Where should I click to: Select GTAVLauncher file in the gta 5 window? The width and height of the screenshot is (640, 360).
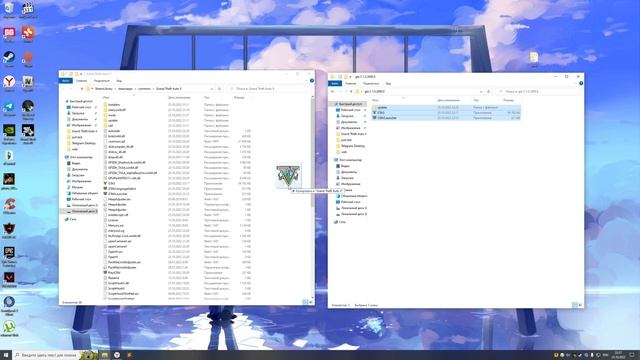pos(386,118)
